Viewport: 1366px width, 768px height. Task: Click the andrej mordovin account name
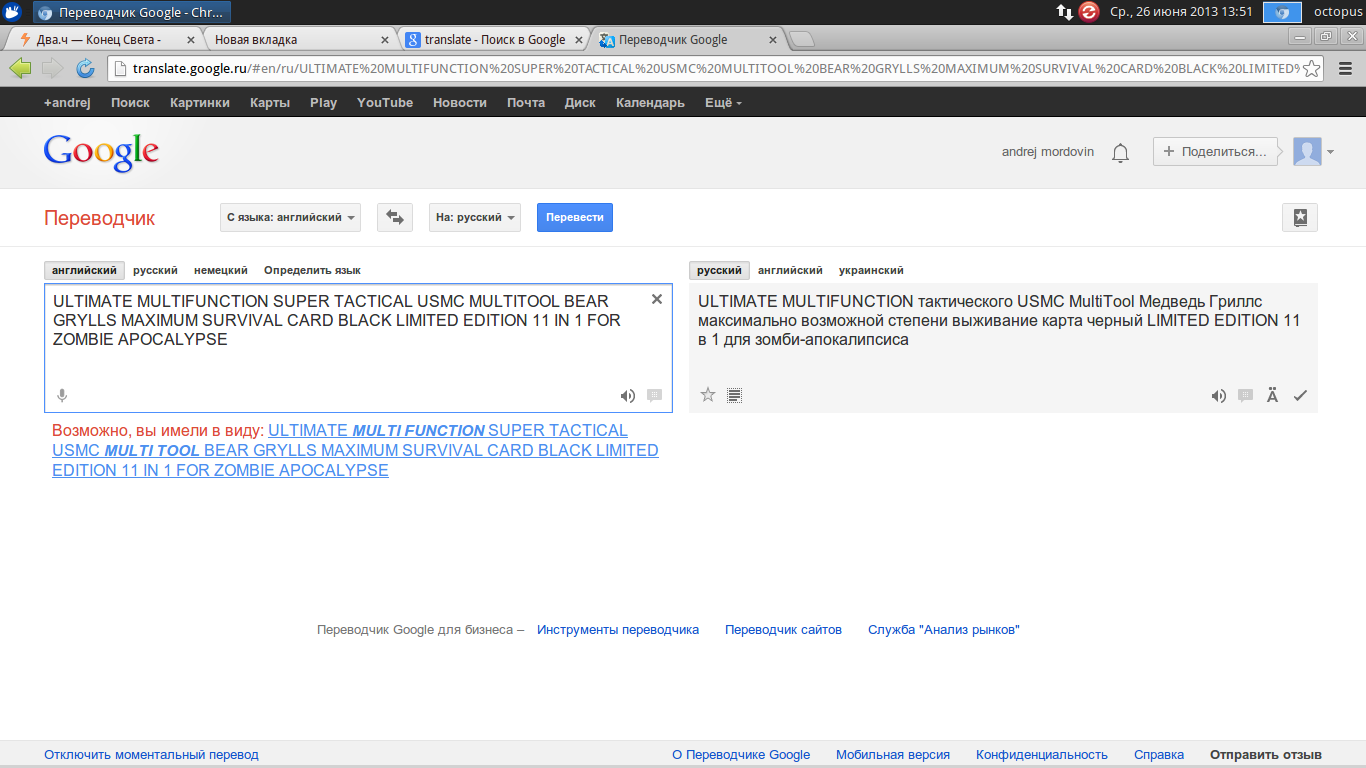coord(1048,152)
